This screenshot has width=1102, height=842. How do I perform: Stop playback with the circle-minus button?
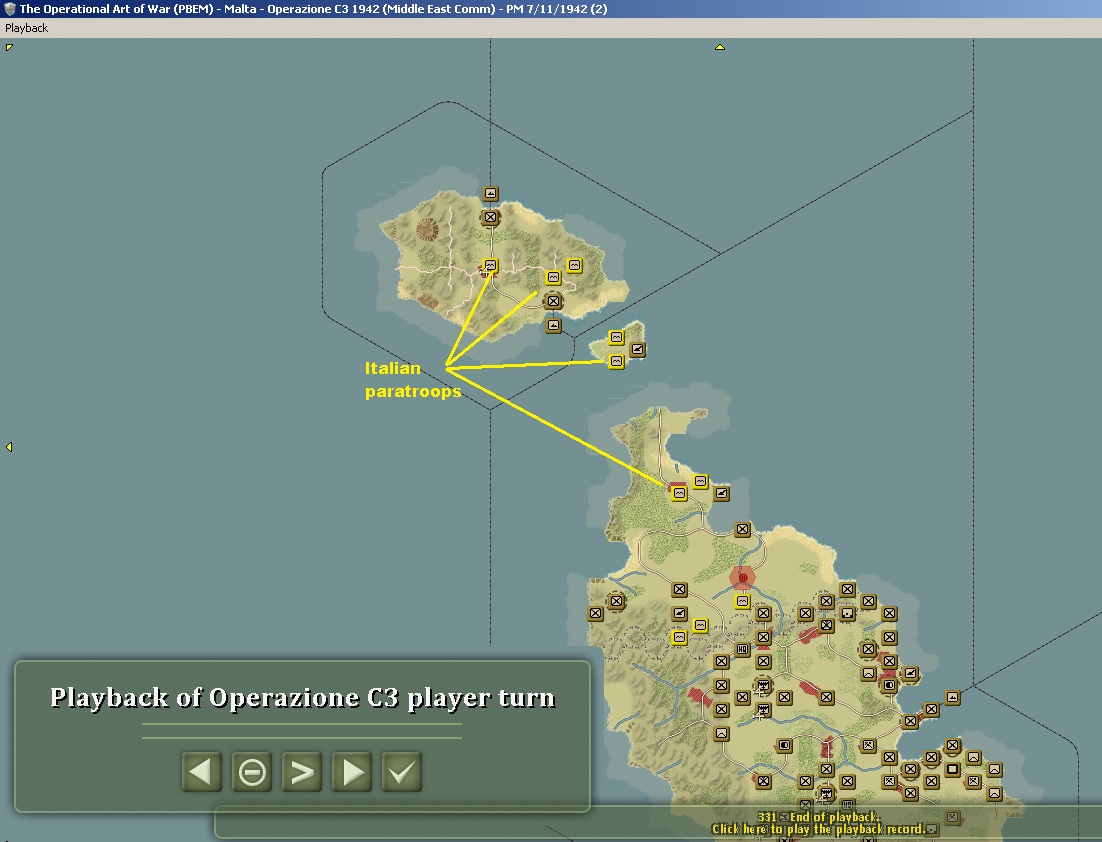pos(252,772)
